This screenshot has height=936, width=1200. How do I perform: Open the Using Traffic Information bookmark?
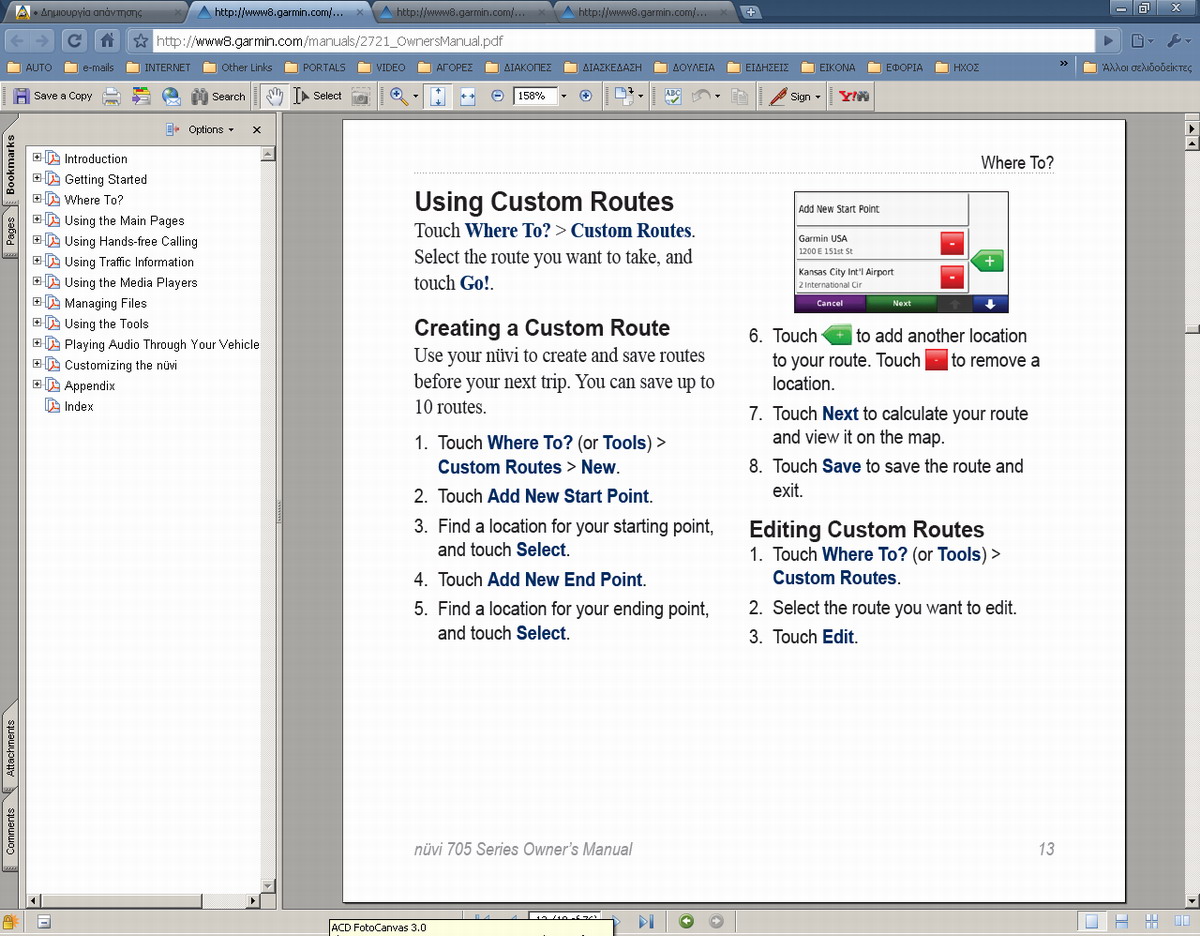click(129, 262)
